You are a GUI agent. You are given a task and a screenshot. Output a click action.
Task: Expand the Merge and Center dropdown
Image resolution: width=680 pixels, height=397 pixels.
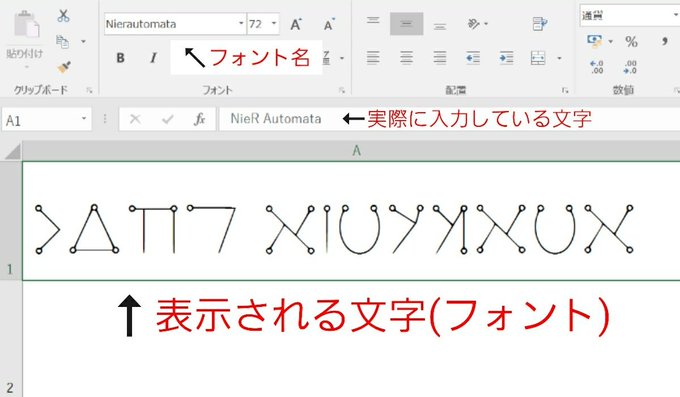(559, 58)
